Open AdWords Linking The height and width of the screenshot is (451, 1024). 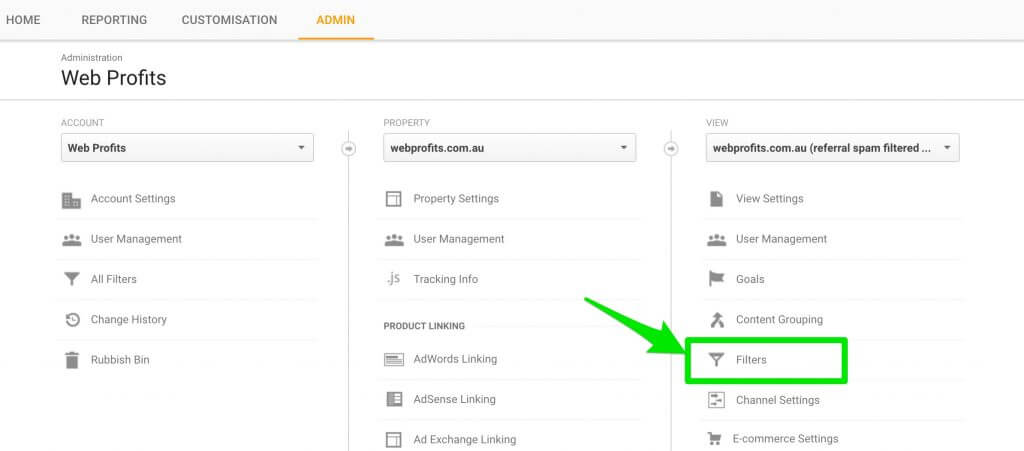pyautogui.click(x=455, y=359)
